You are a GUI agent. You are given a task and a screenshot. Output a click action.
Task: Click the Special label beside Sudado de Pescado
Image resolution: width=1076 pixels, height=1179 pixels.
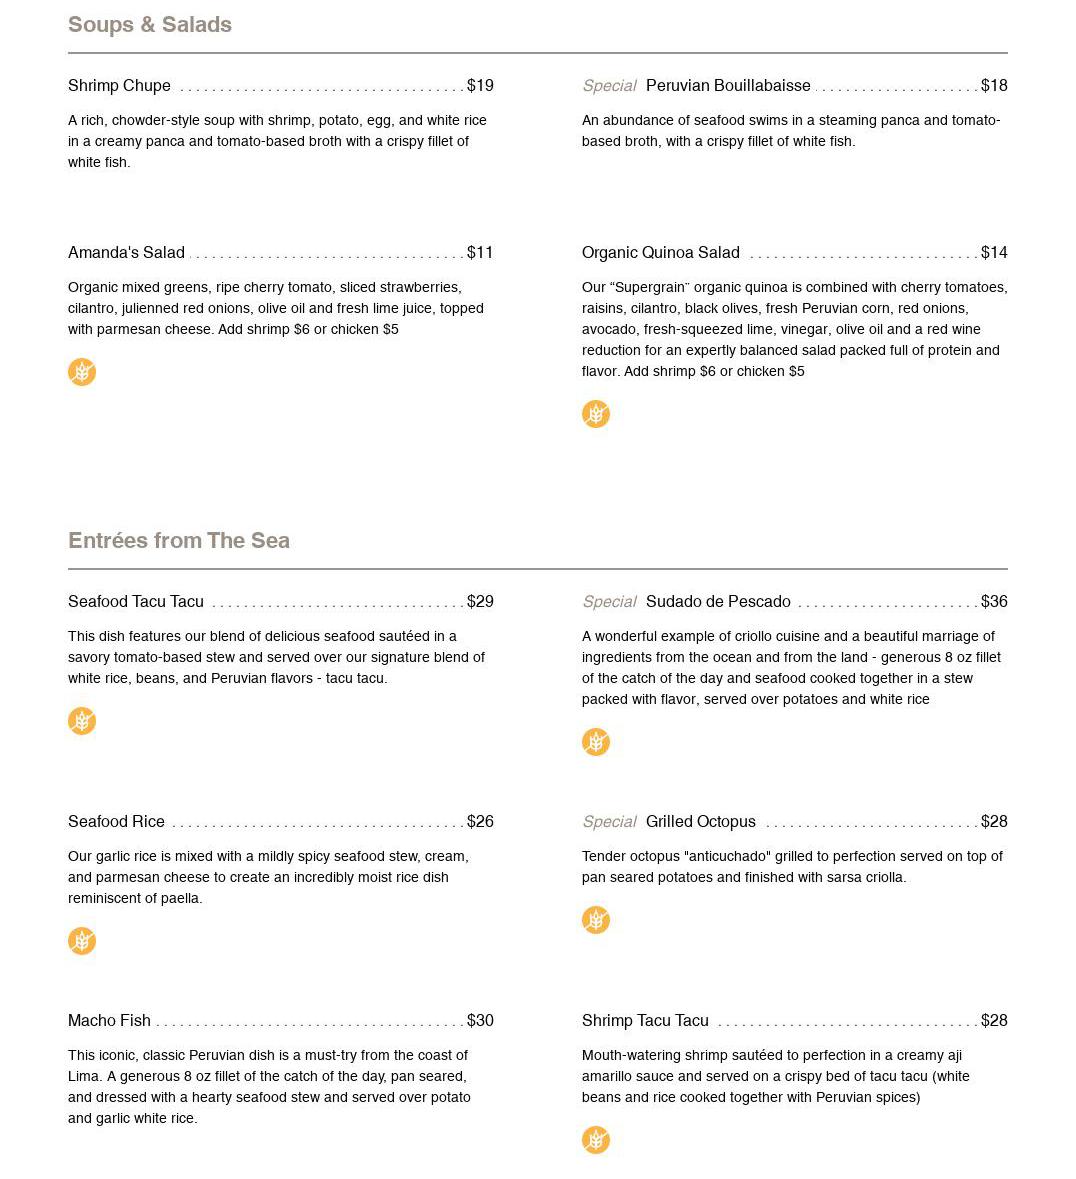[609, 602]
